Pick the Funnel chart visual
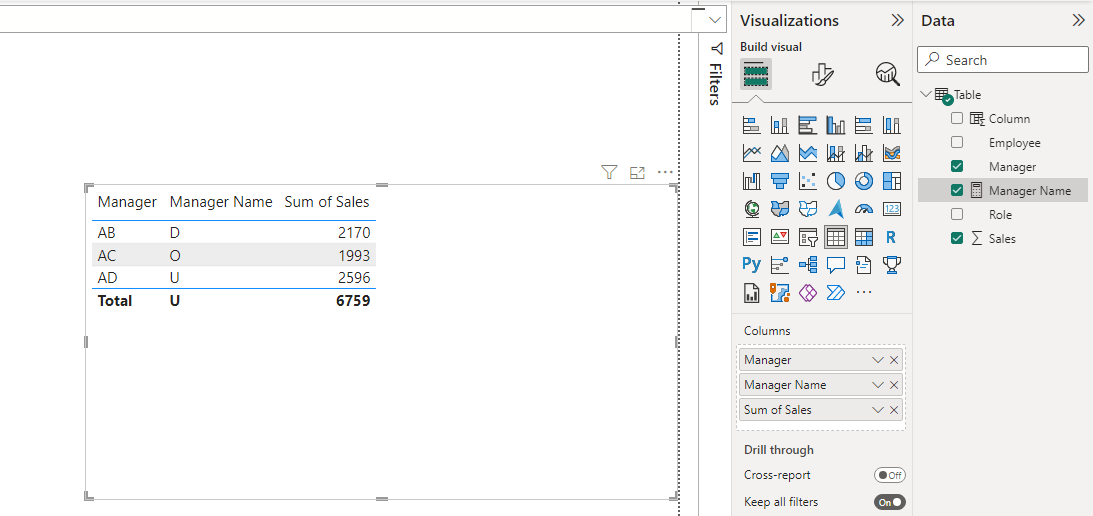1093x516 pixels. [x=779, y=181]
